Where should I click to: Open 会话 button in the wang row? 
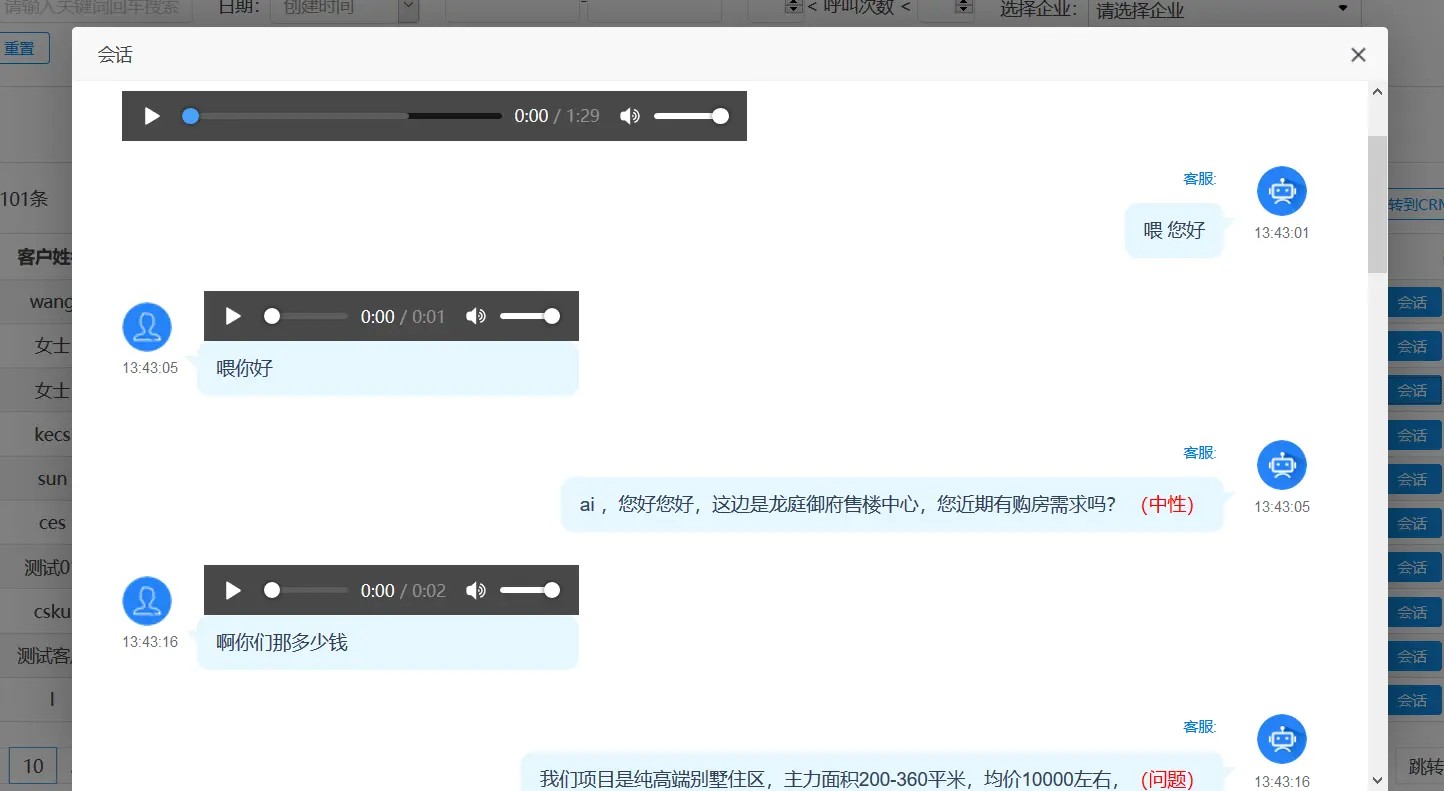coord(1412,302)
